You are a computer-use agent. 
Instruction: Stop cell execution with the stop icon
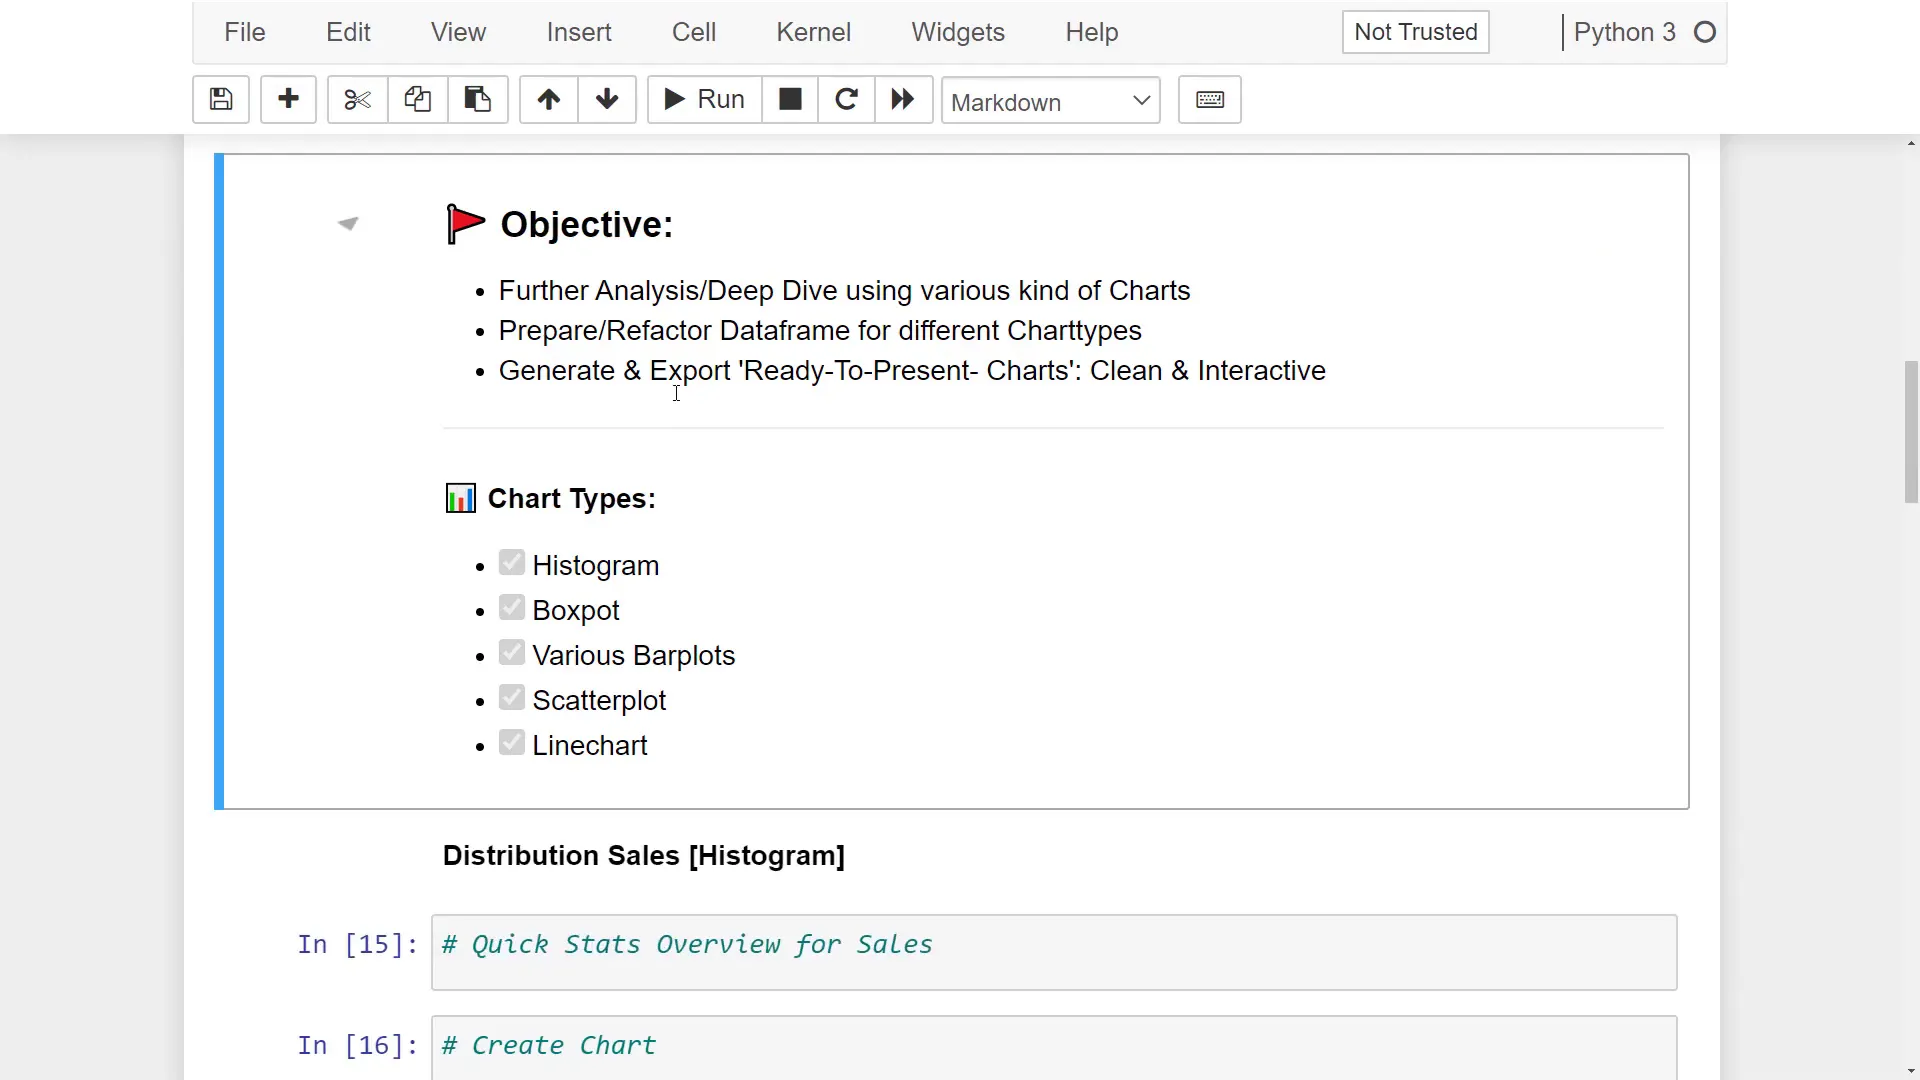coord(789,99)
